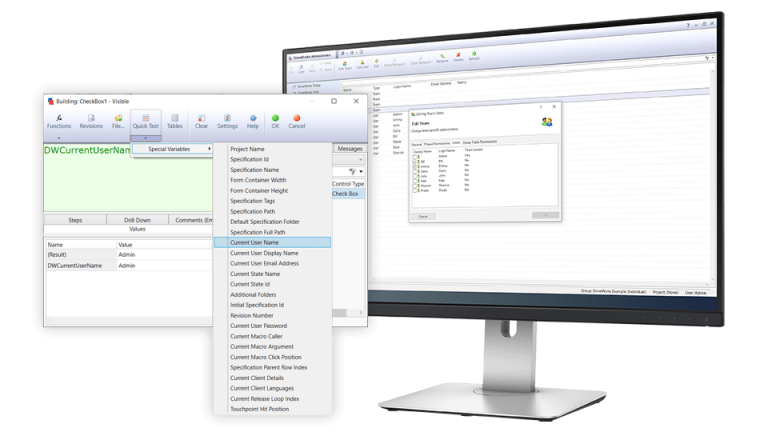Viewport: 768px width, 432px height.
Task: Open the combo box under the Messages tab
Action: point(349,160)
